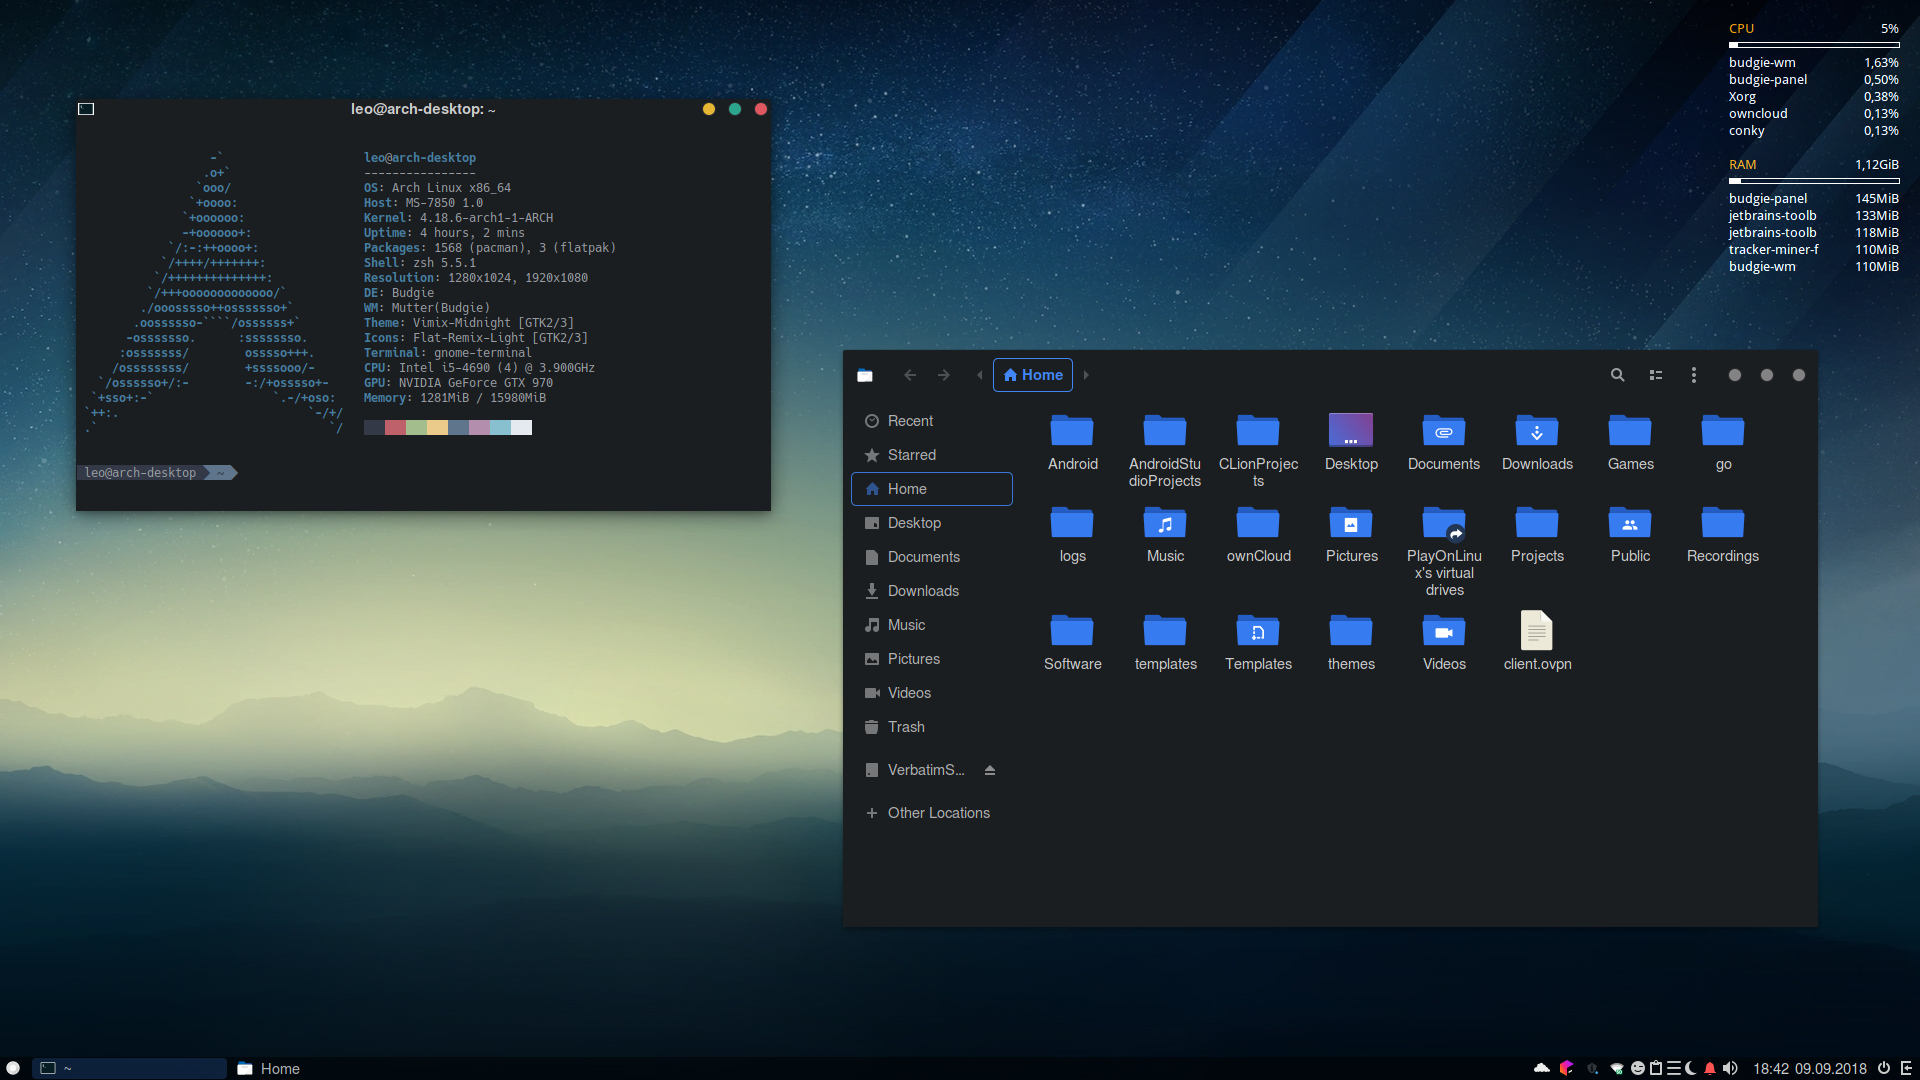Select the ownCloud folder
Viewport: 1920px width, 1080px height.
(1258, 534)
